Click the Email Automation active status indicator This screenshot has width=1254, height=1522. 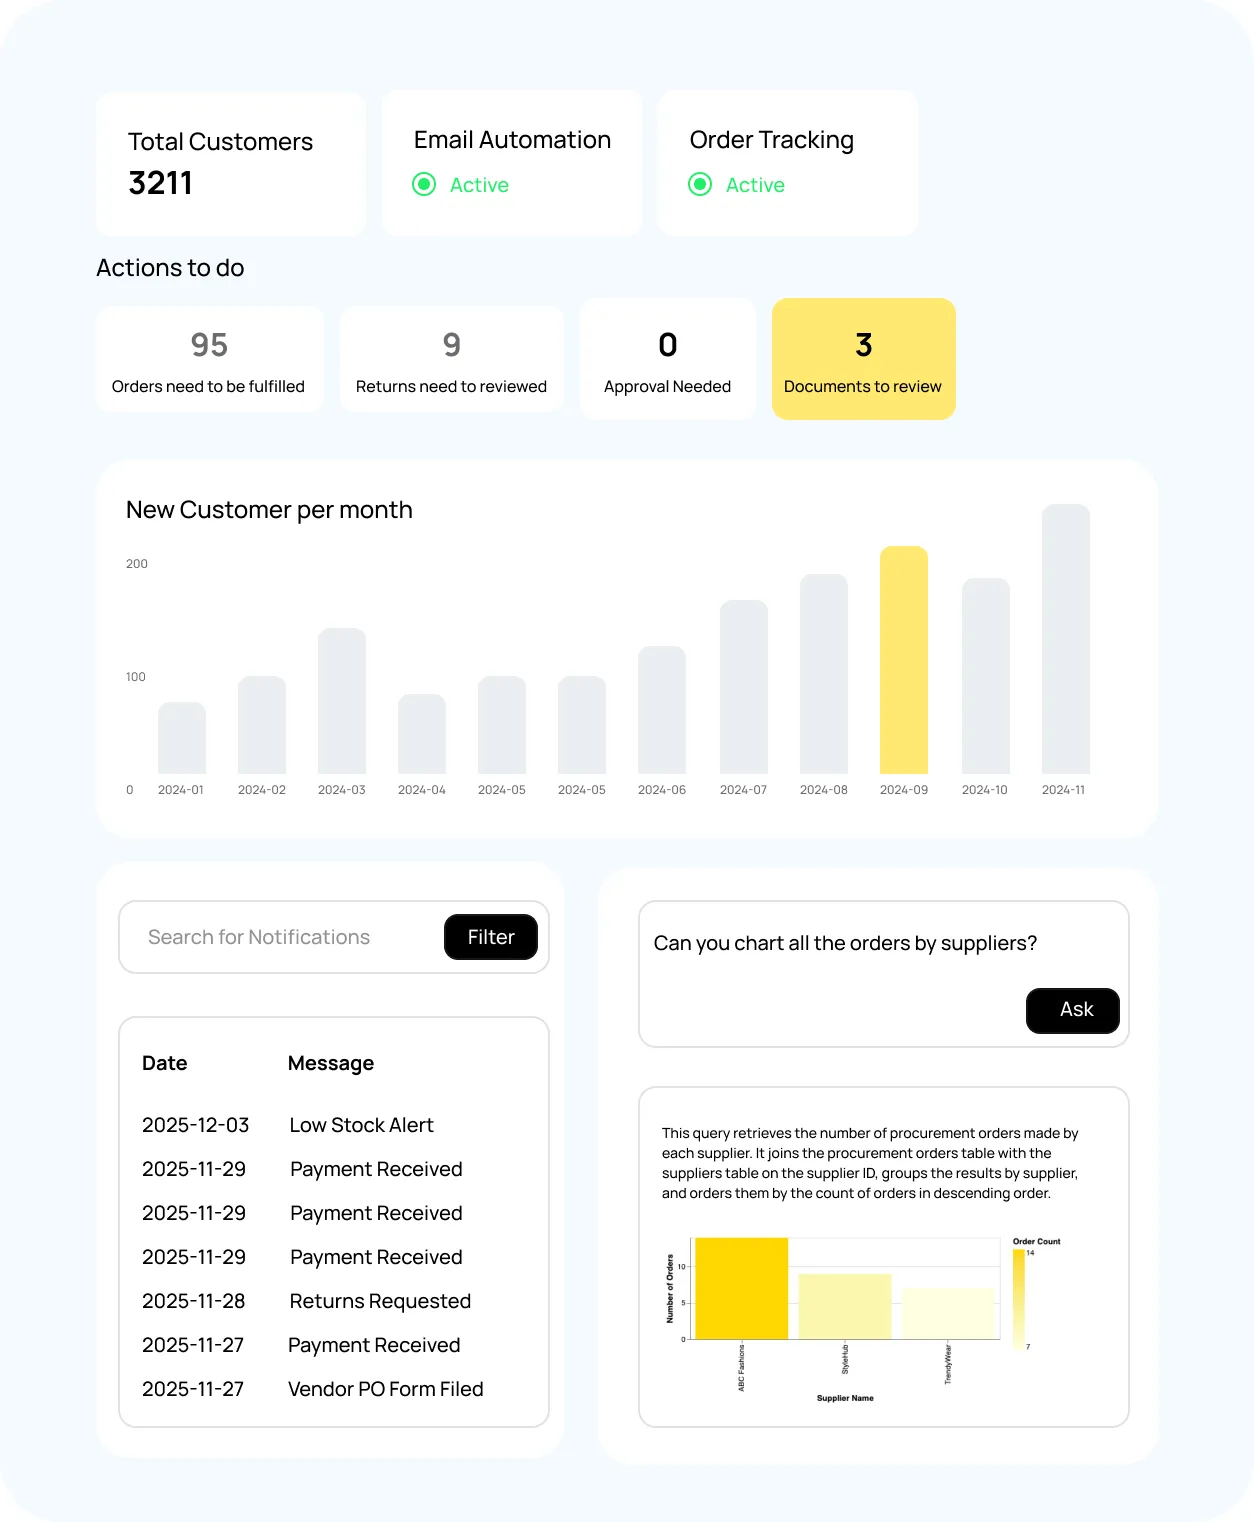424,184
